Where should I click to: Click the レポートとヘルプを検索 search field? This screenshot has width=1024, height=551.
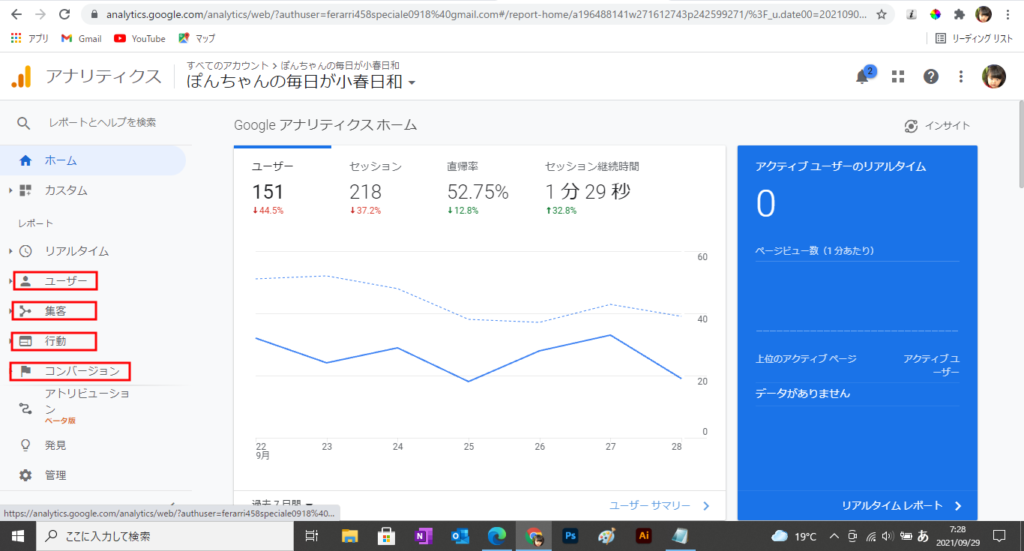point(103,123)
